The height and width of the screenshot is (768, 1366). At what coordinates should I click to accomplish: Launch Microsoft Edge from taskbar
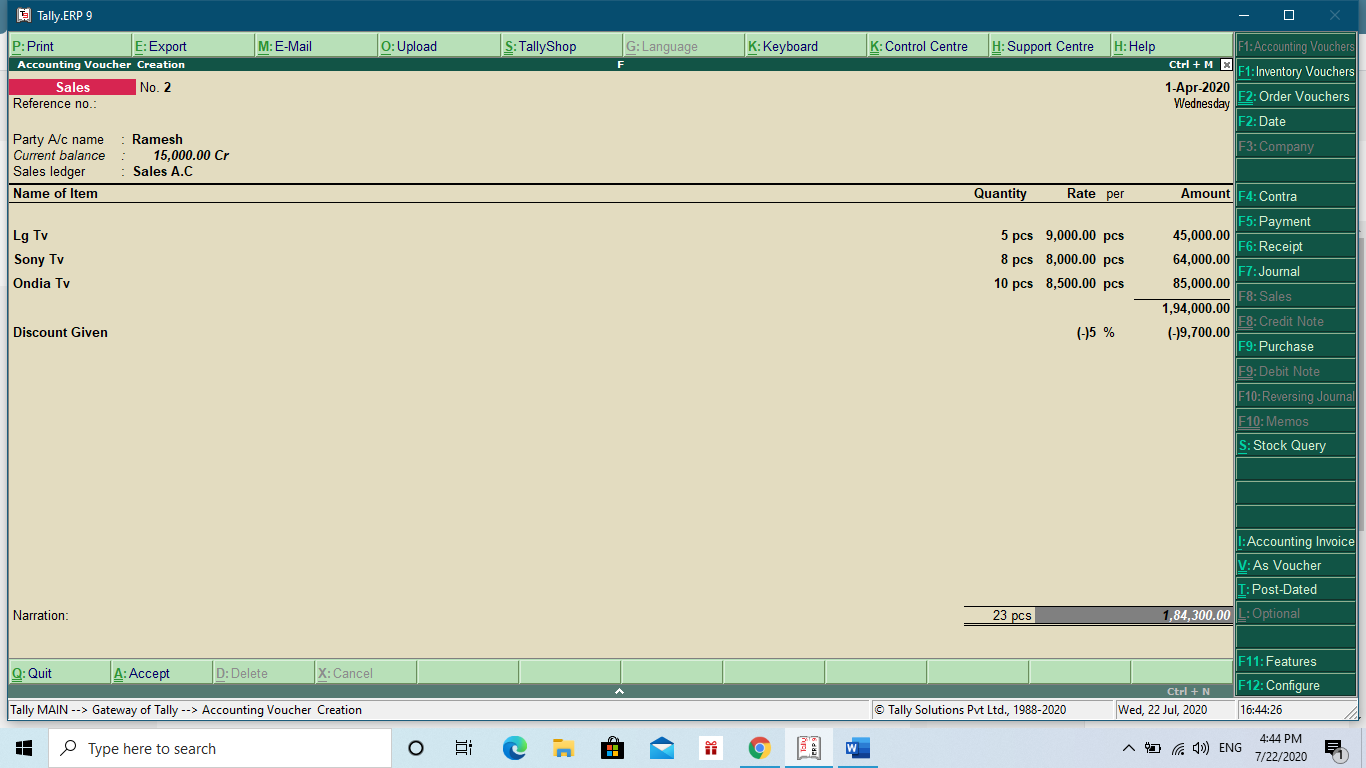click(x=514, y=748)
